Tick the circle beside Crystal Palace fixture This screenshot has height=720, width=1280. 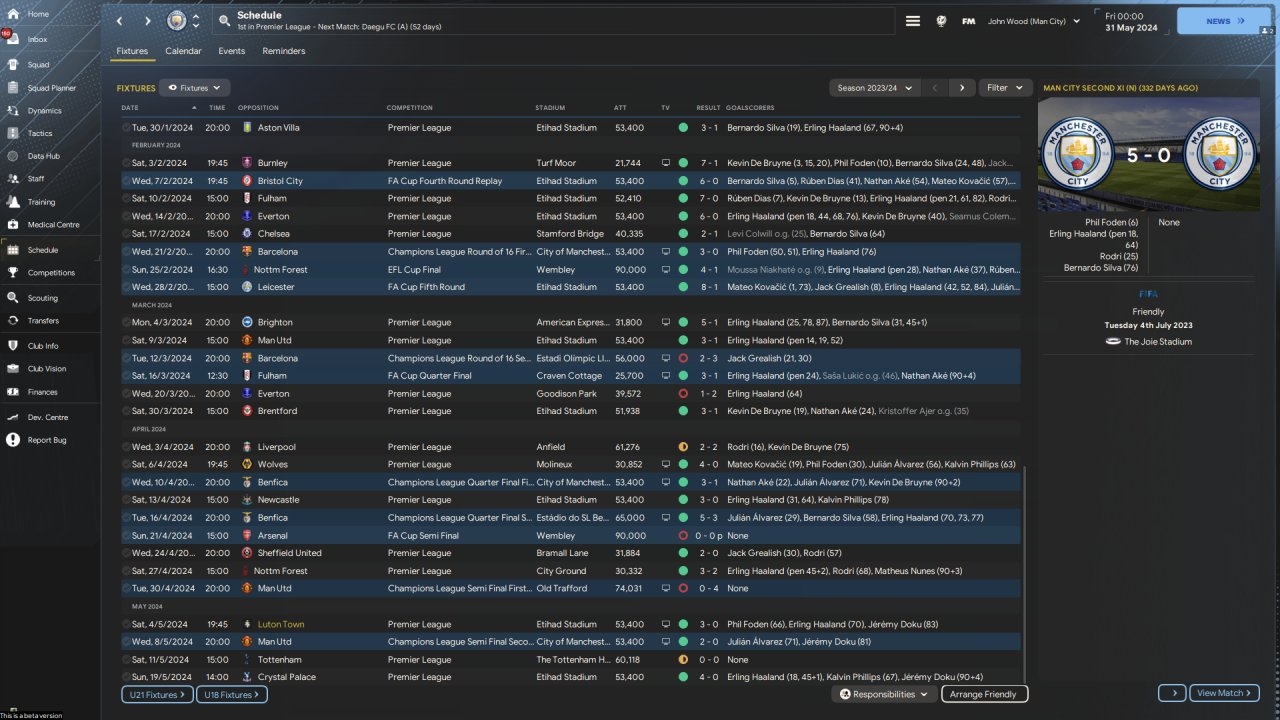(127, 677)
